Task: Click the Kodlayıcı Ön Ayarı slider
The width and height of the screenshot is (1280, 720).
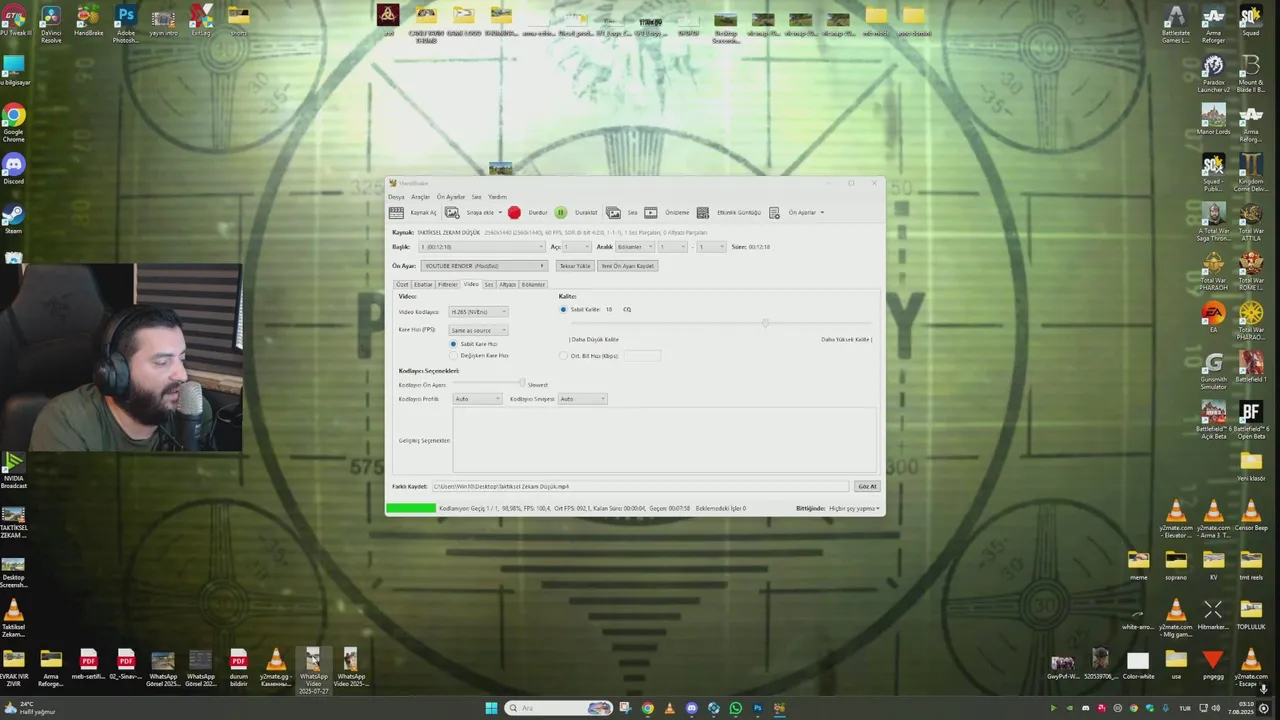Action: click(x=486, y=384)
